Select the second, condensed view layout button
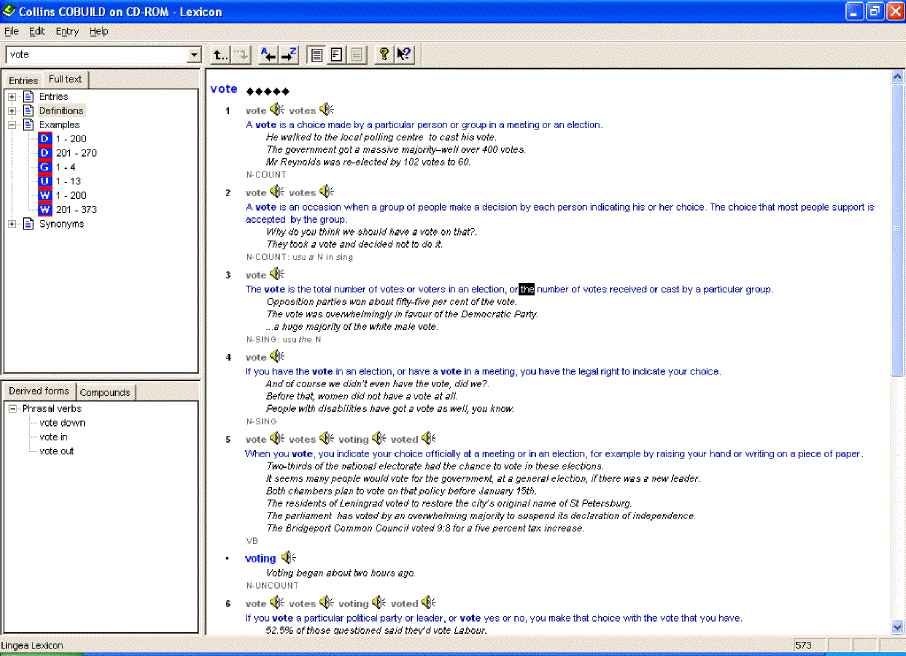Image resolution: width=906 pixels, height=656 pixels. [x=336, y=55]
